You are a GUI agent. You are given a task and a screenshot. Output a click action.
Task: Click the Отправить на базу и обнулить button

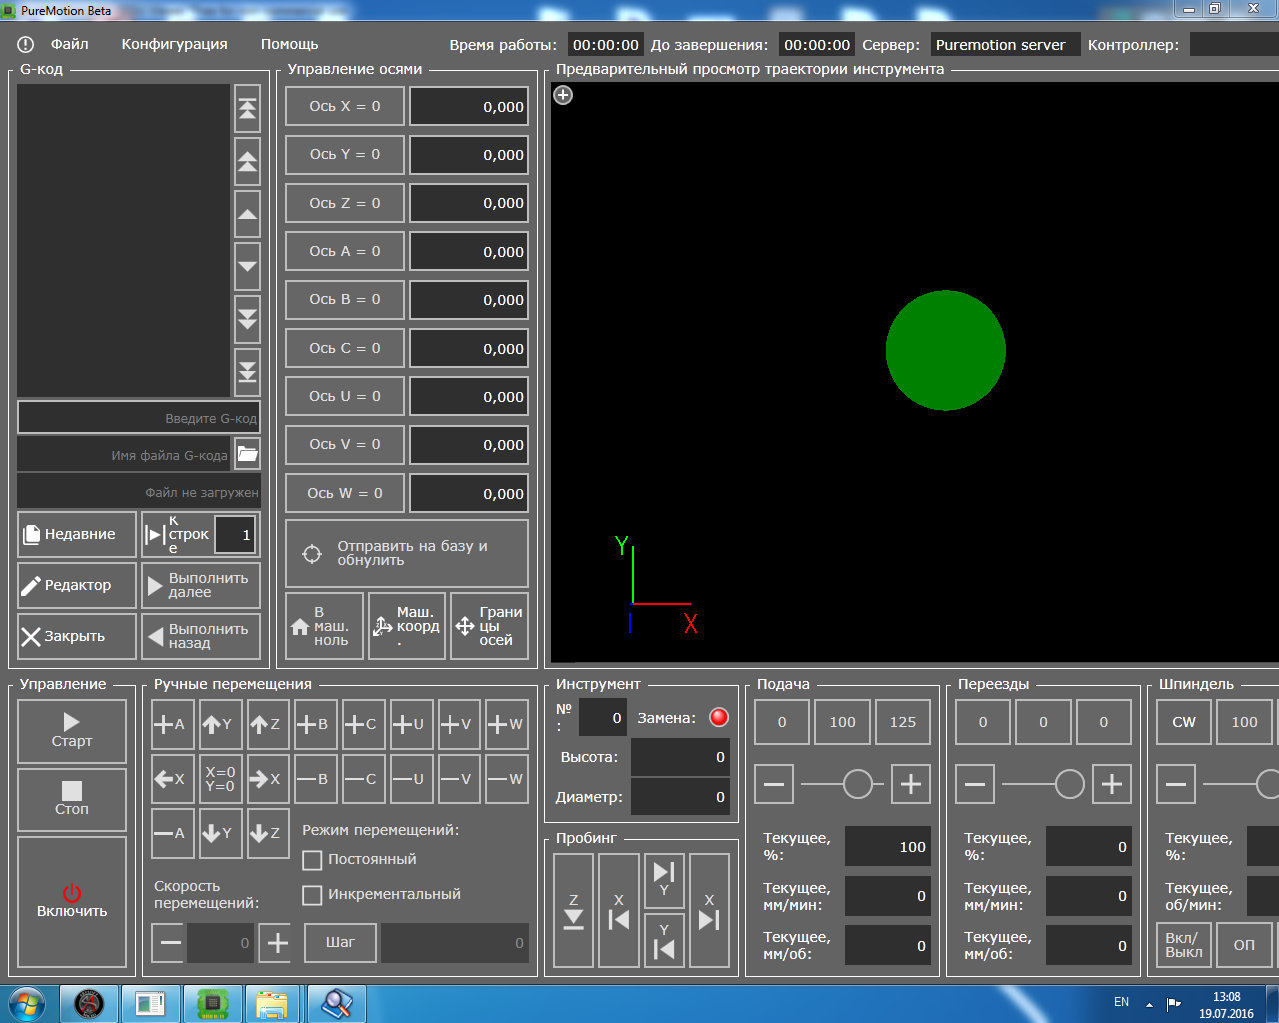pos(407,553)
